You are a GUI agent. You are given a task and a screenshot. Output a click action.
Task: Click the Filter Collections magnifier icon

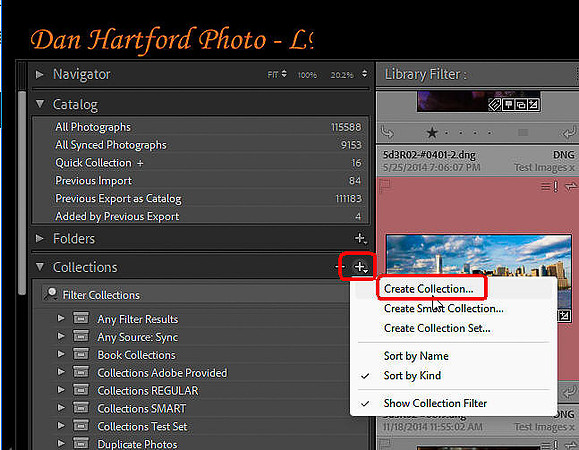point(51,294)
